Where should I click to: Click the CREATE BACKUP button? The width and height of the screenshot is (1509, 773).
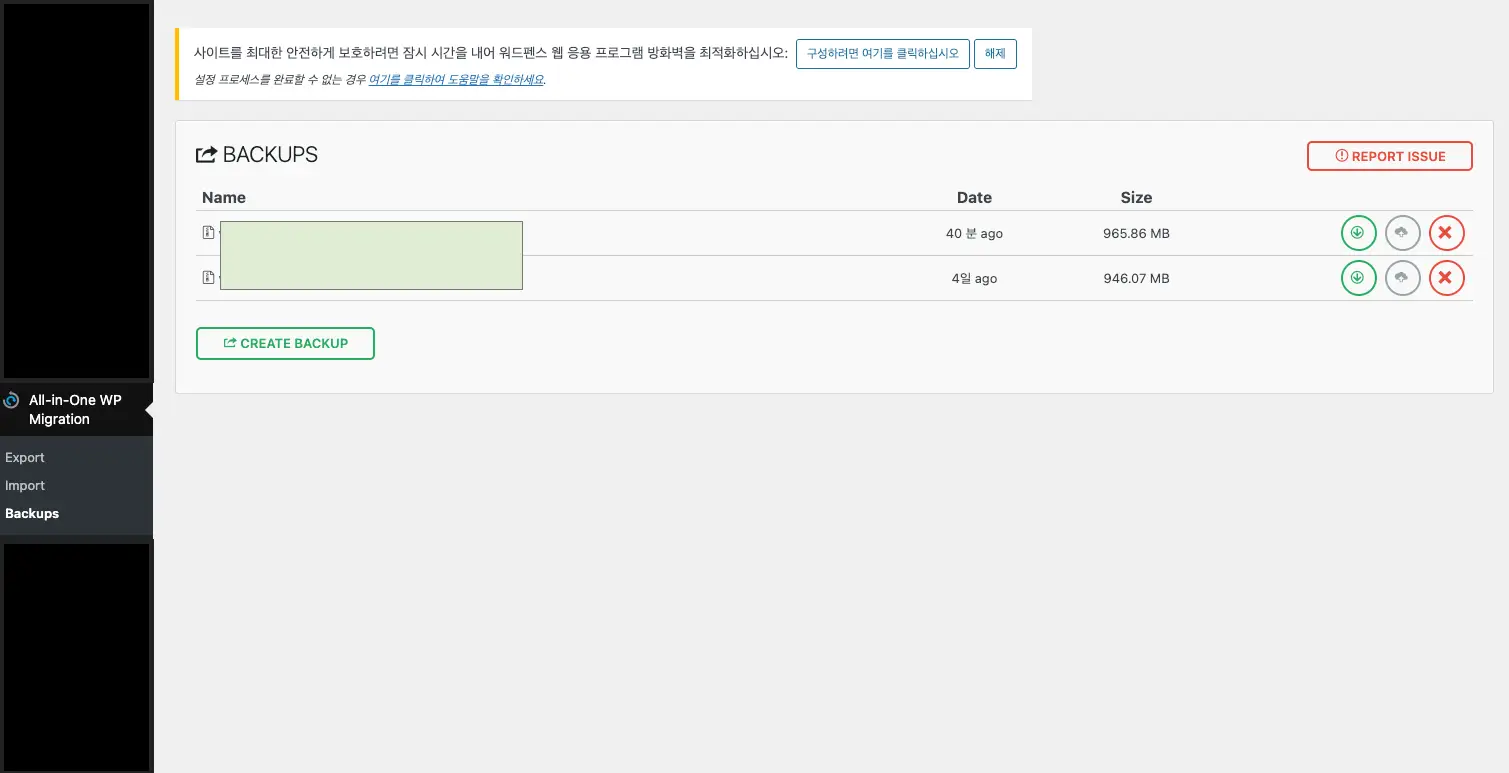285,343
